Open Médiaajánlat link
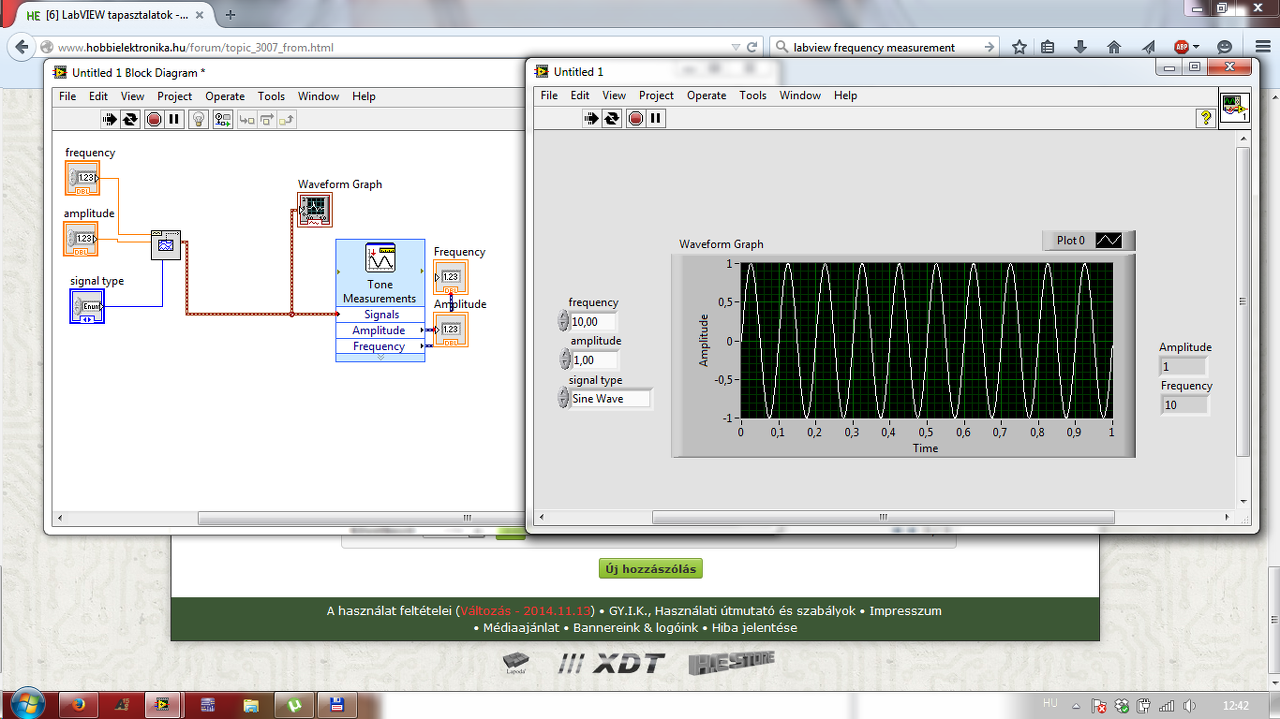Screen dimensions: 1280x719 pyautogui.click(x=521, y=628)
